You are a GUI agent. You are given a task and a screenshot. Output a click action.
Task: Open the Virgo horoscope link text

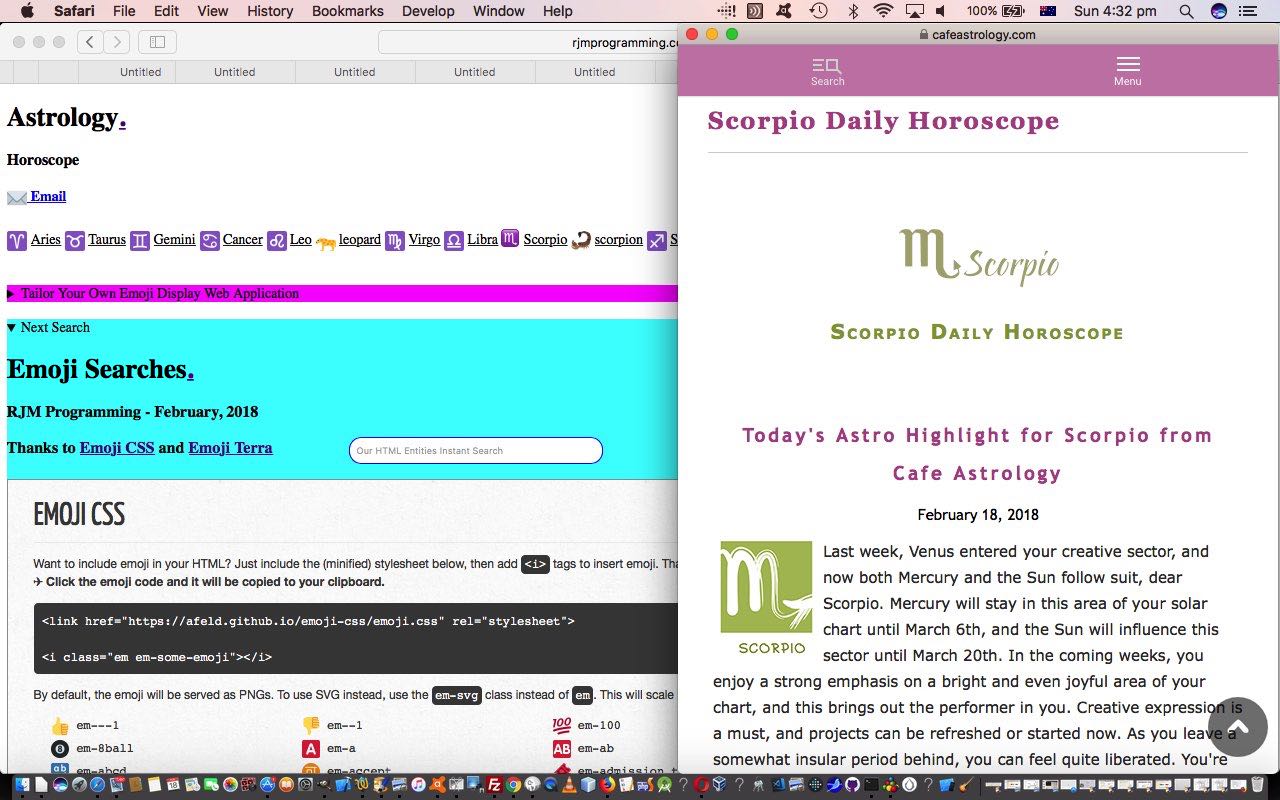(x=424, y=240)
